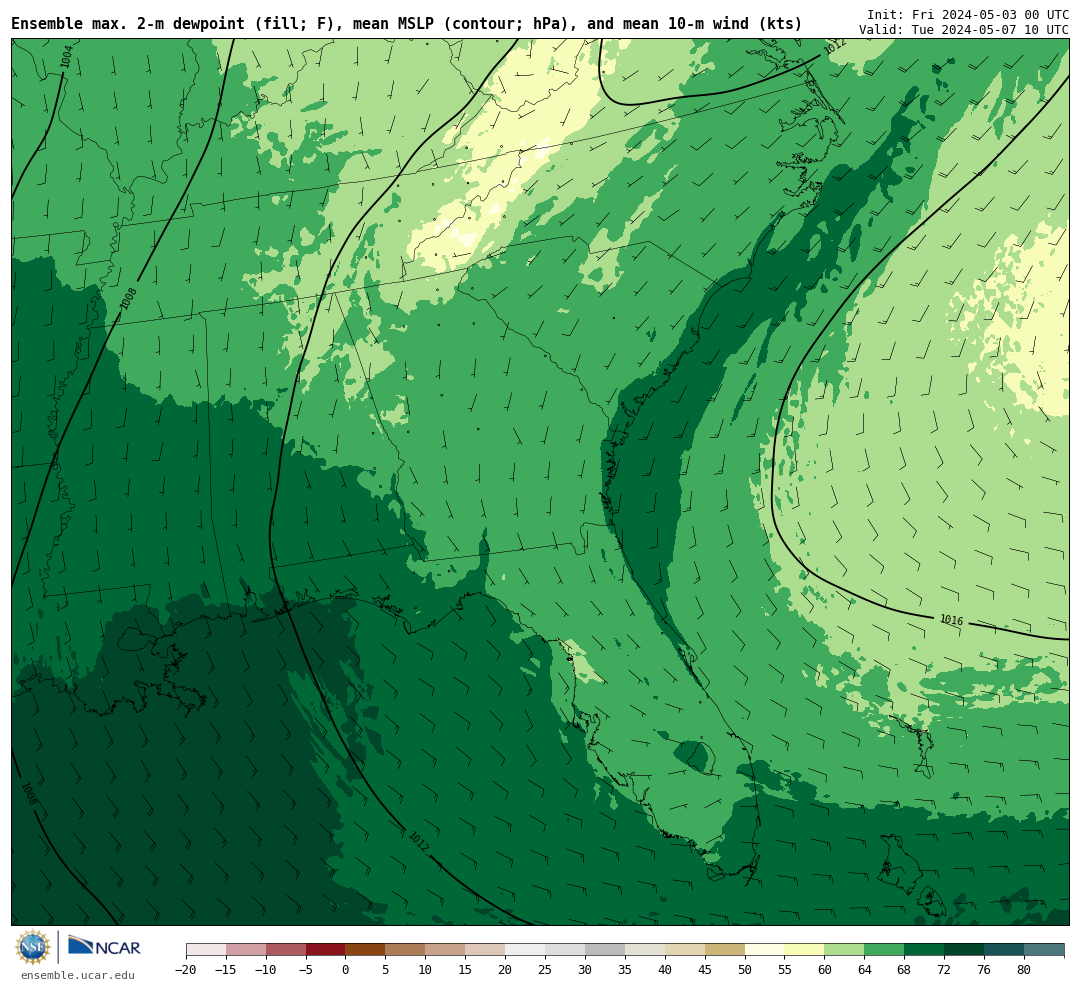Pick the last colorbar swatch above 80

(x=1045, y=950)
